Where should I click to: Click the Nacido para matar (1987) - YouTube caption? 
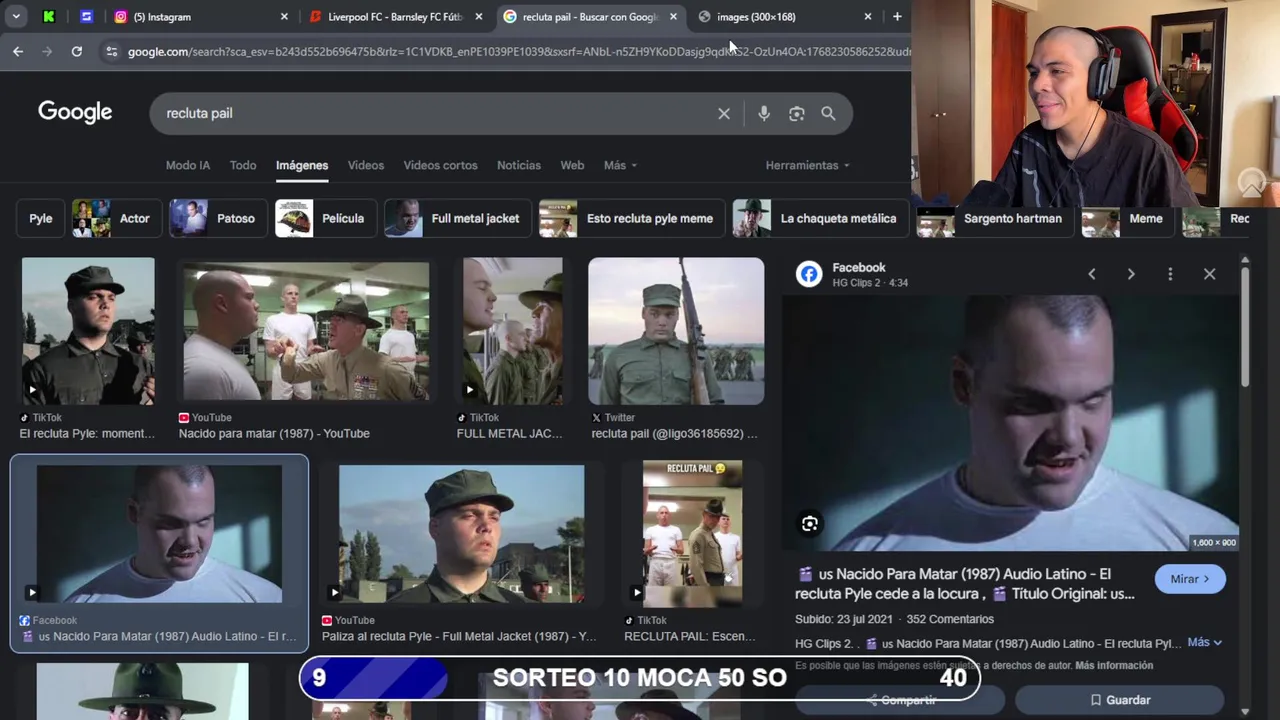tap(274, 433)
